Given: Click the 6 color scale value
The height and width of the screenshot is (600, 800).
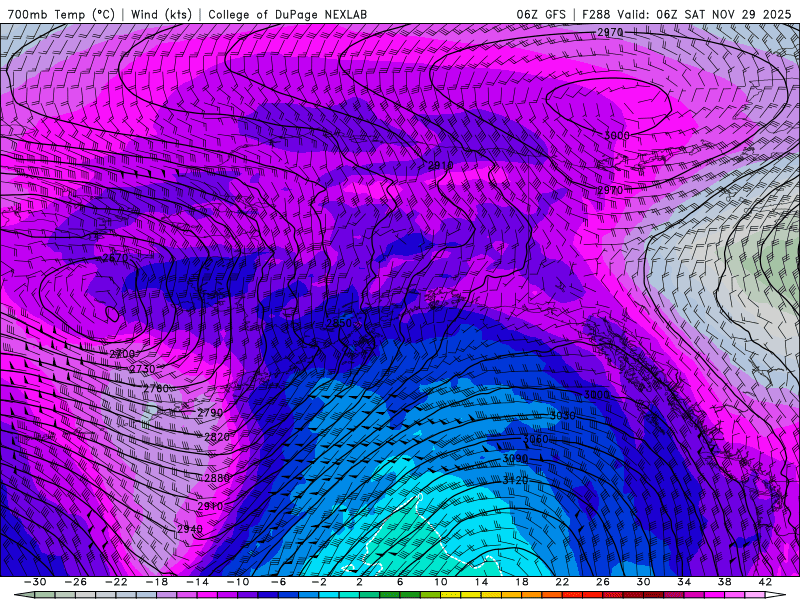Looking at the screenshot, I should [x=400, y=582].
